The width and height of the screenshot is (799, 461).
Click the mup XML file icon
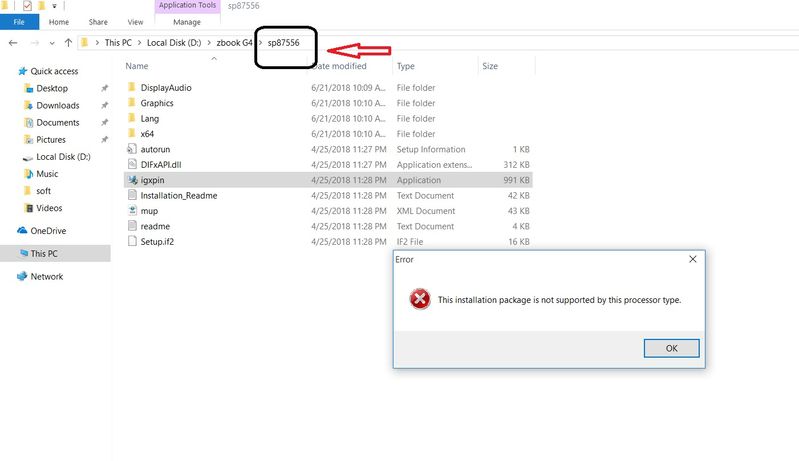[x=132, y=210]
